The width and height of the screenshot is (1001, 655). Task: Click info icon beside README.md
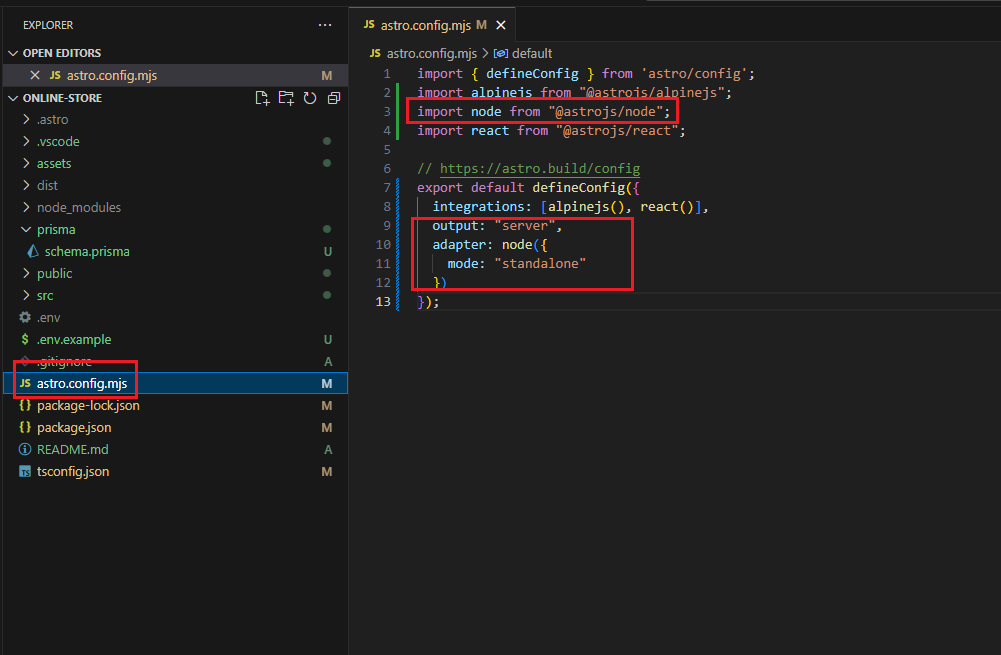(25, 449)
